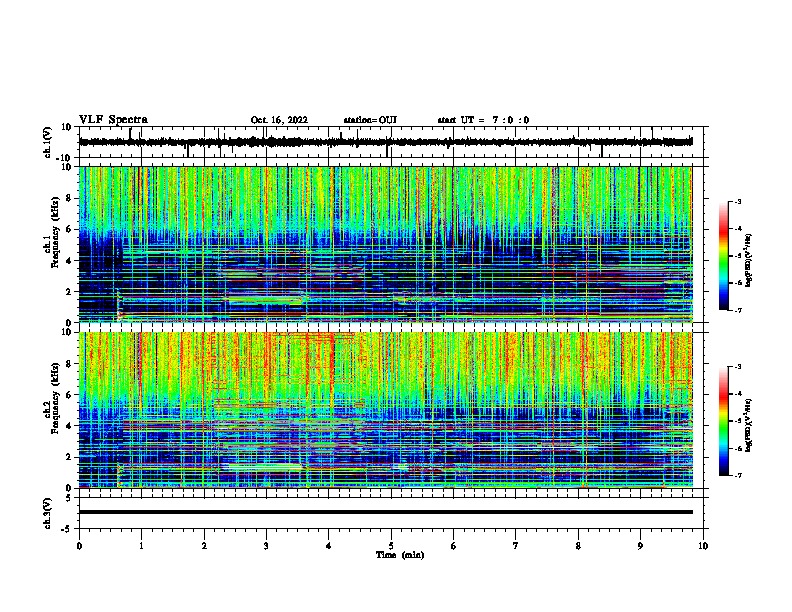The image size is (792, 612).
Task: Click the '-7' label on ch.2 colorbar
Action: pos(737,476)
